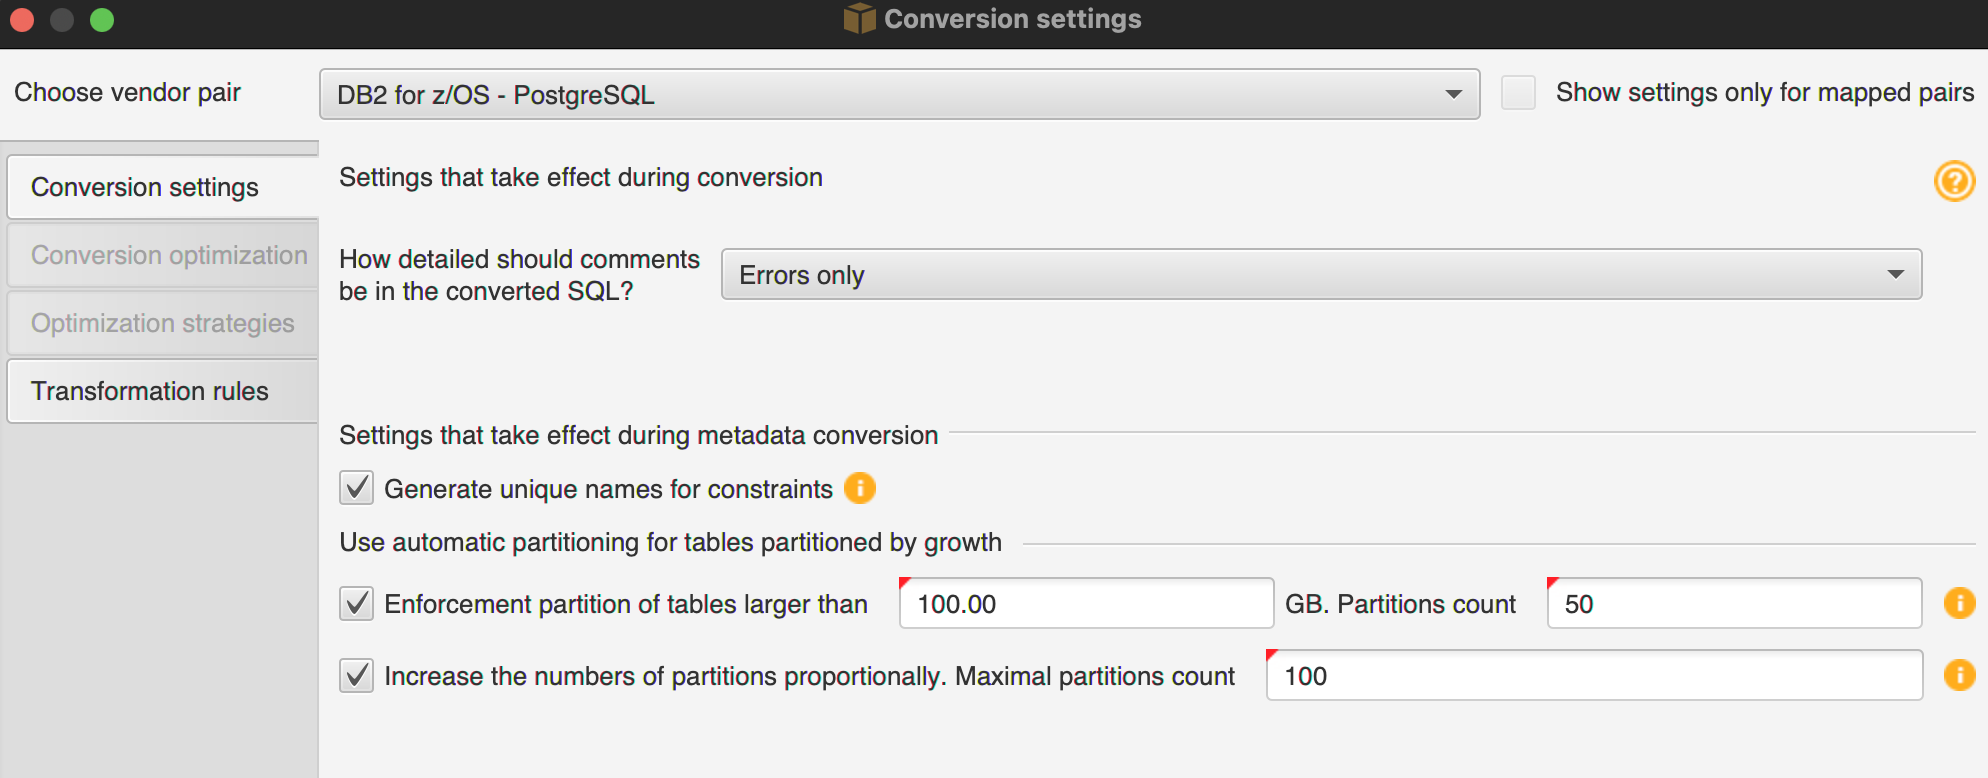The width and height of the screenshot is (1988, 778).
Task: Click the Maximal partitions count field
Action: (1594, 676)
